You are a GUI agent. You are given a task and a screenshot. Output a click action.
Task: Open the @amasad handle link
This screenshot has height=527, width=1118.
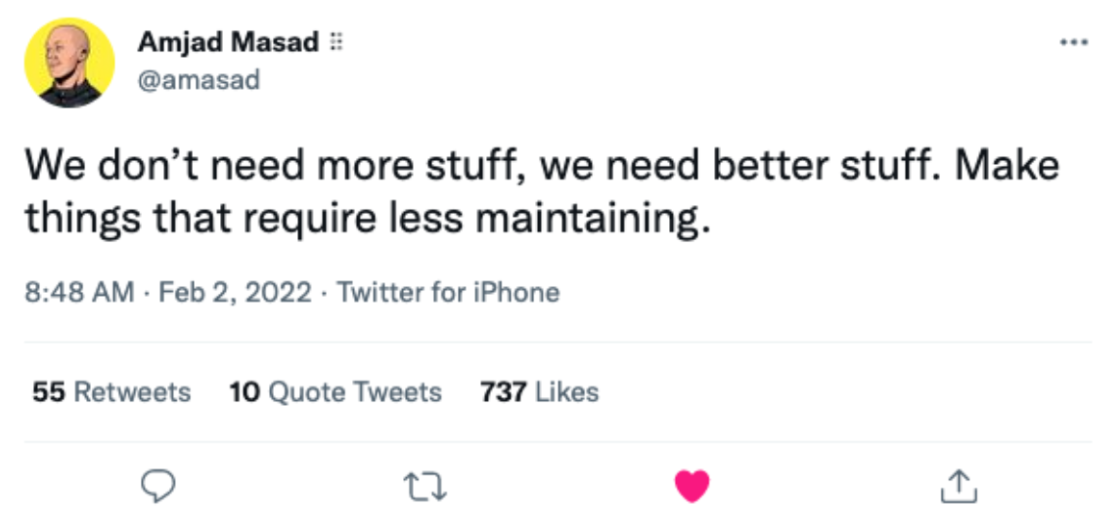click(x=198, y=79)
